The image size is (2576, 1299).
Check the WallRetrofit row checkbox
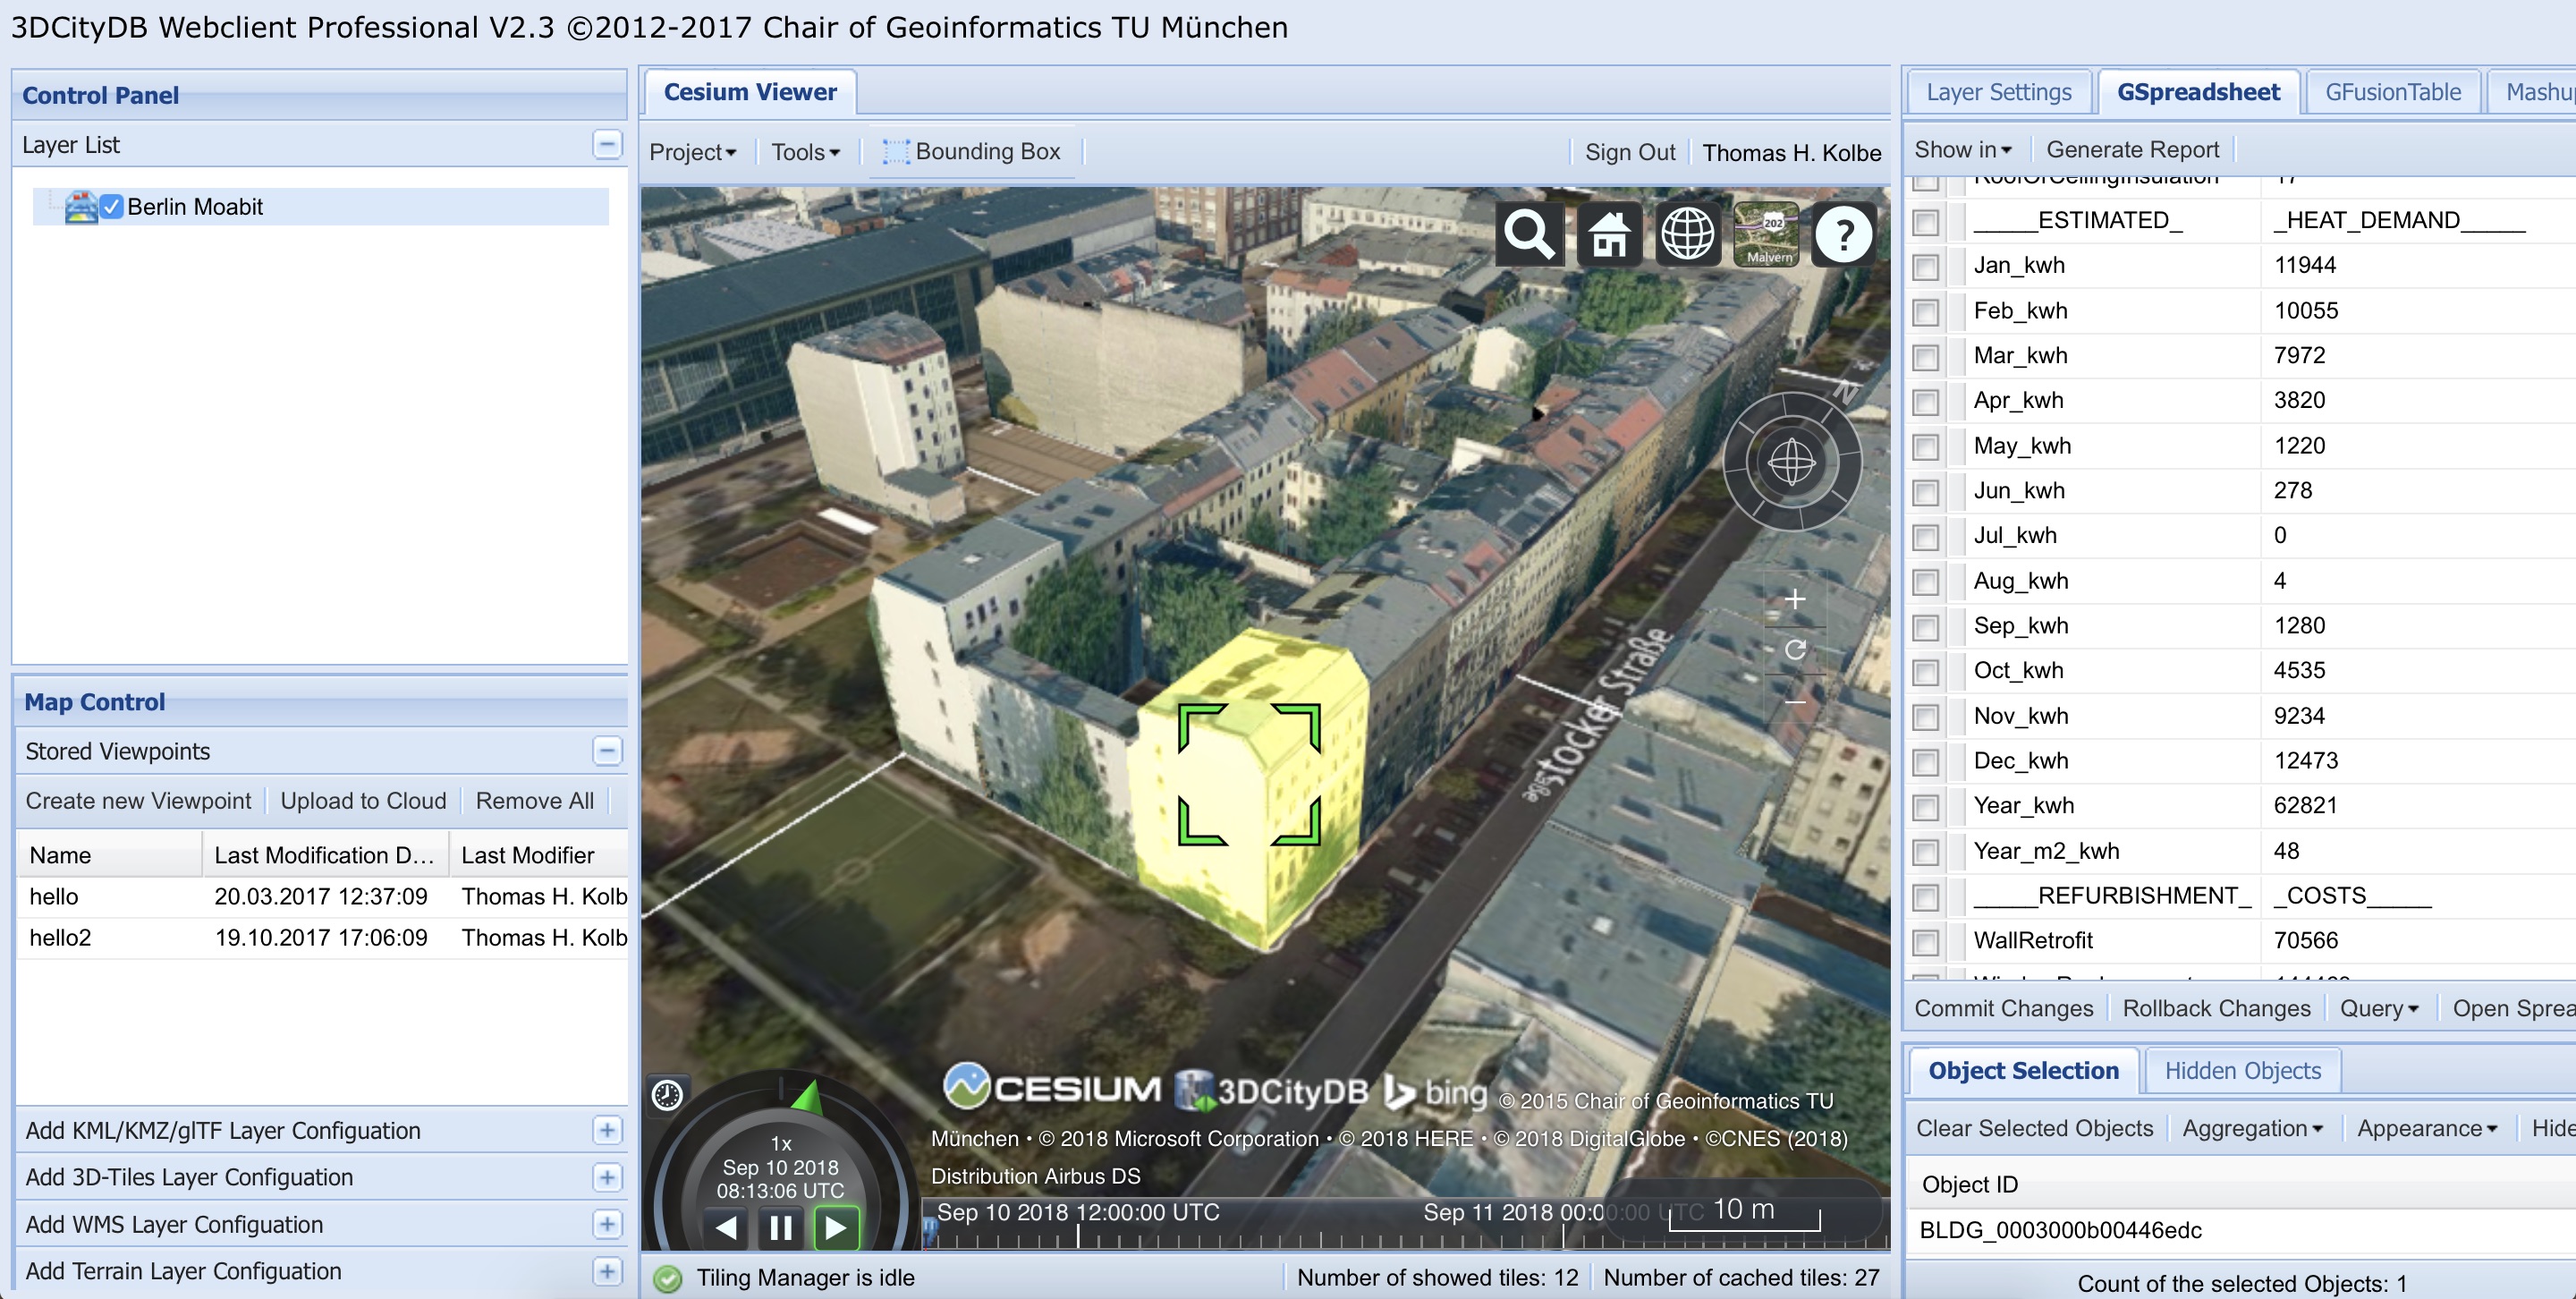pyautogui.click(x=1925, y=942)
